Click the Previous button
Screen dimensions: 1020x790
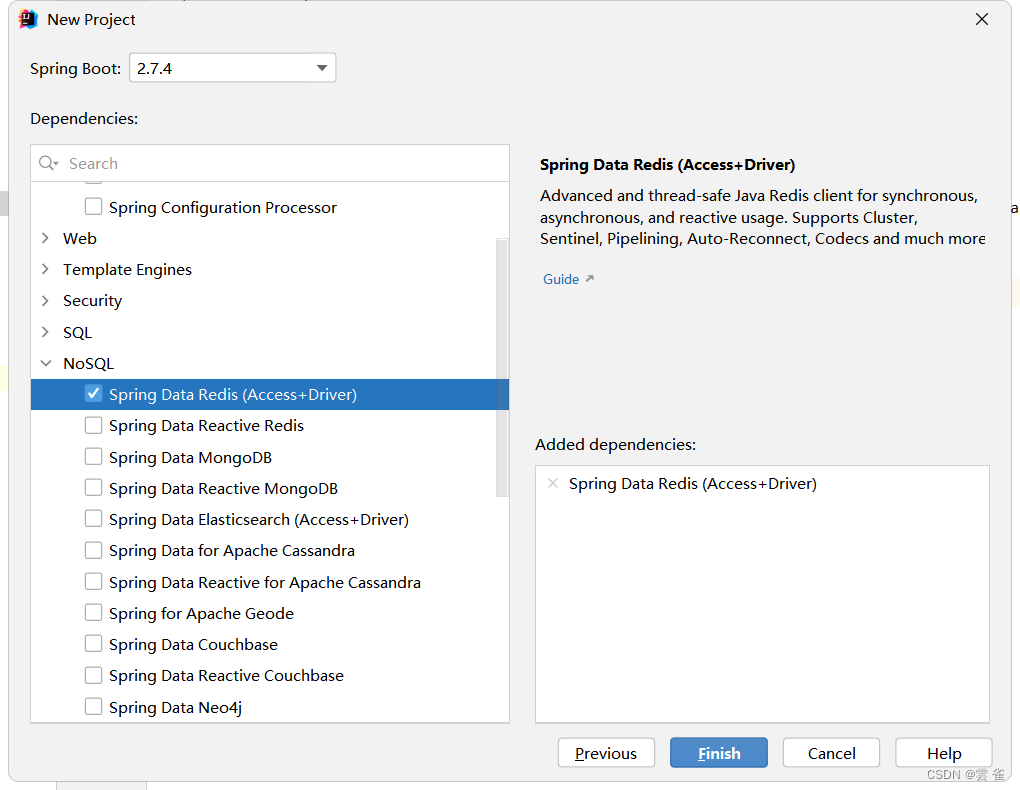tap(606, 753)
